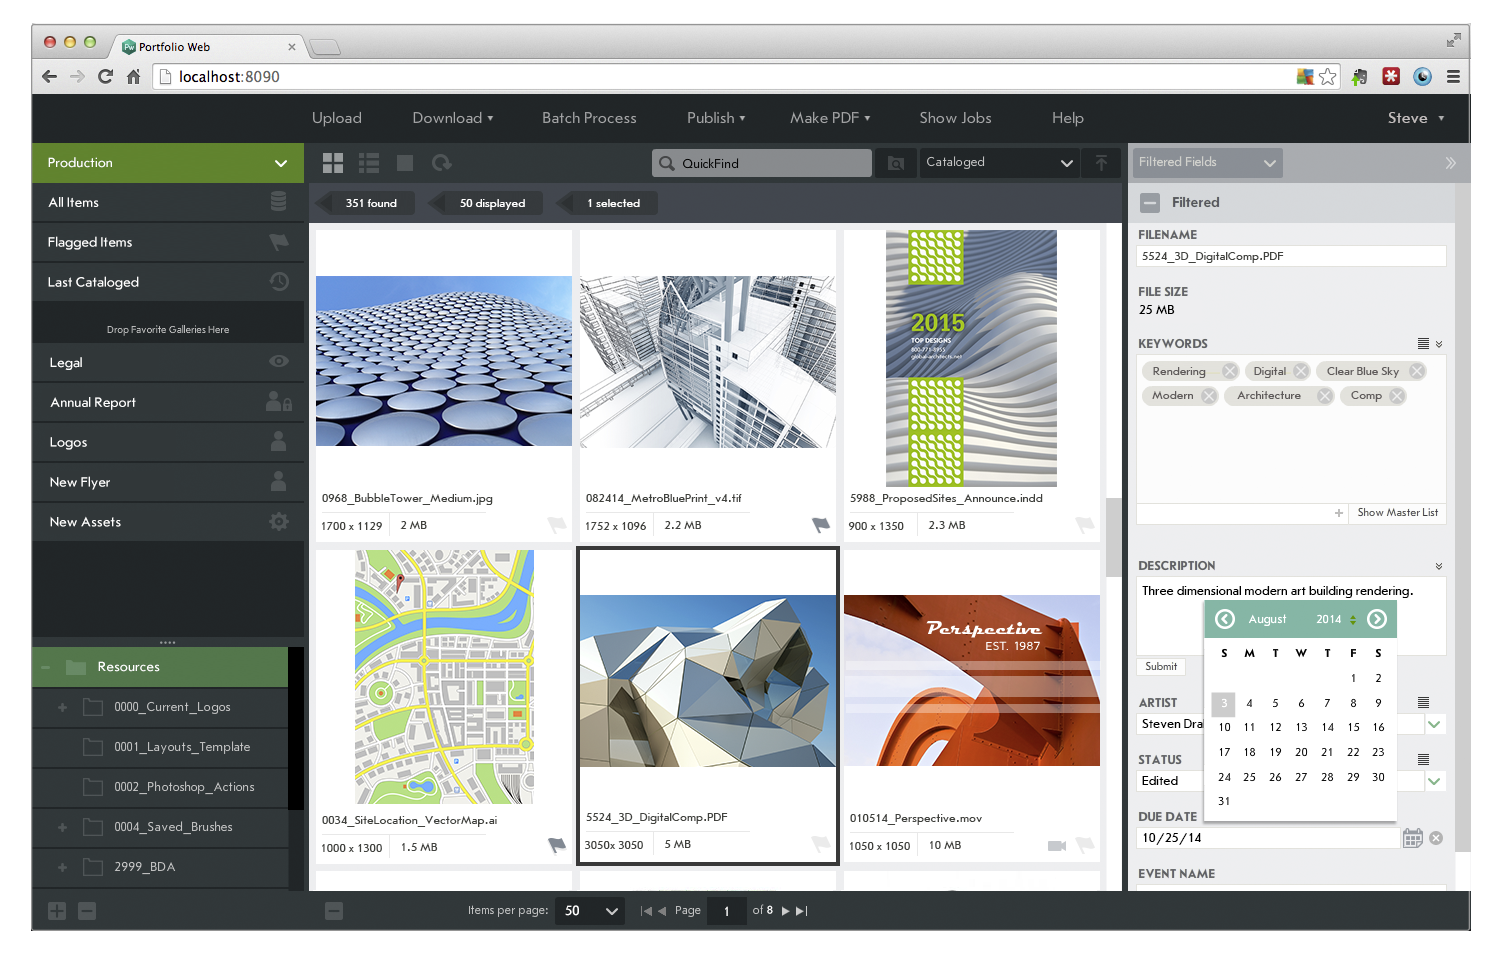This screenshot has height=962, width=1502.
Task: Click the Submit button under description
Action: point(1161,667)
